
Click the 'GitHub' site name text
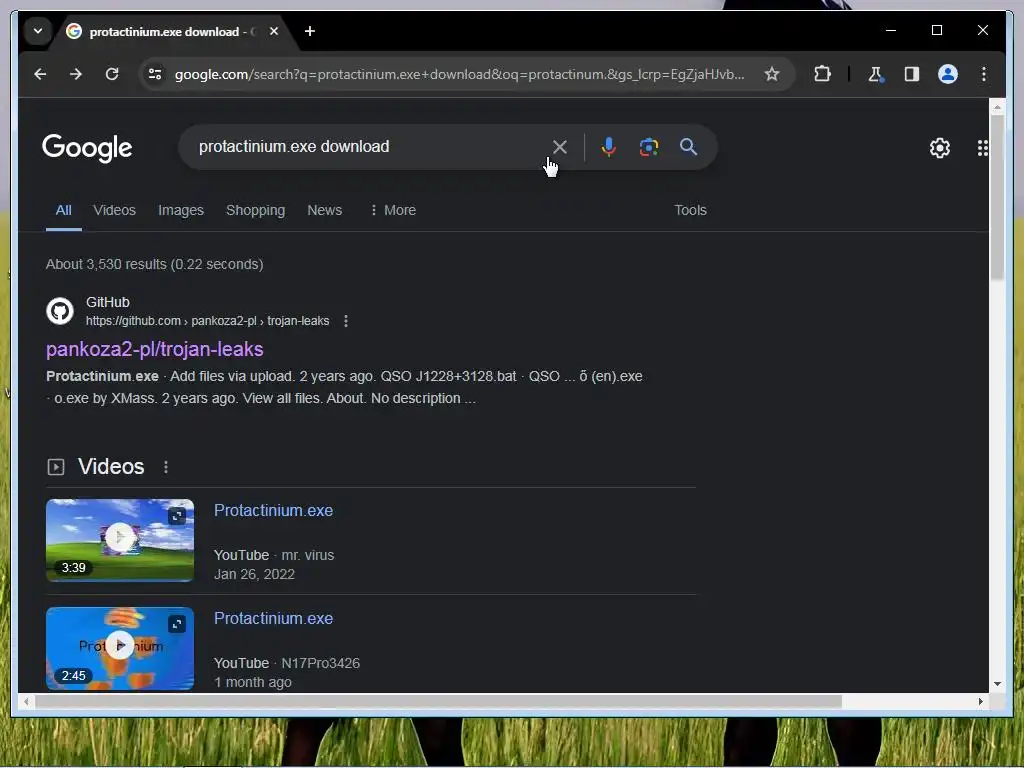tap(108, 302)
